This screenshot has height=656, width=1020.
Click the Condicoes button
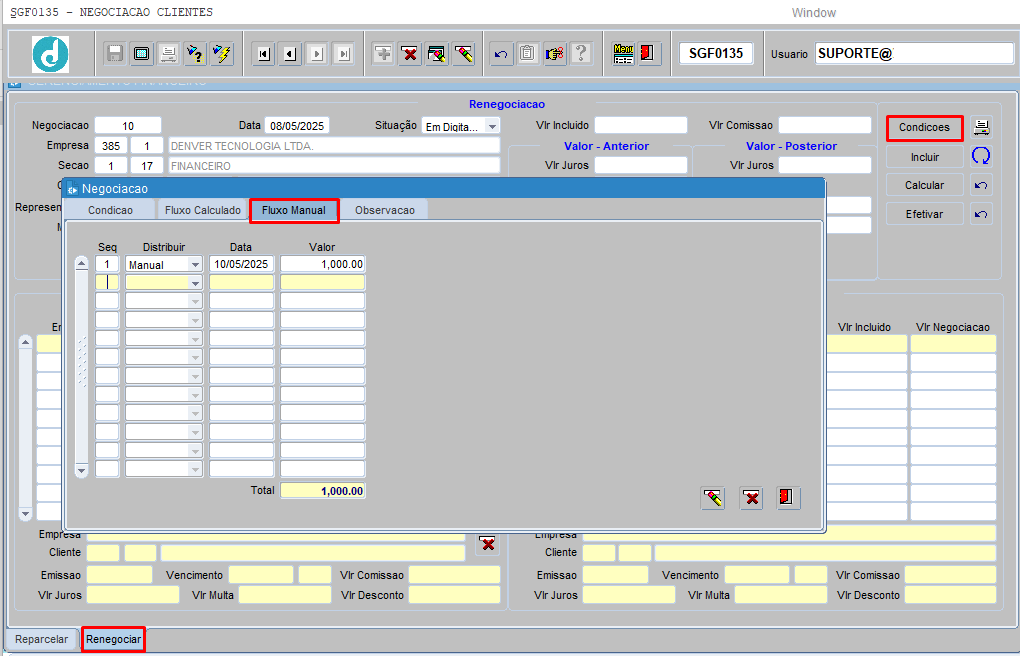coord(924,128)
